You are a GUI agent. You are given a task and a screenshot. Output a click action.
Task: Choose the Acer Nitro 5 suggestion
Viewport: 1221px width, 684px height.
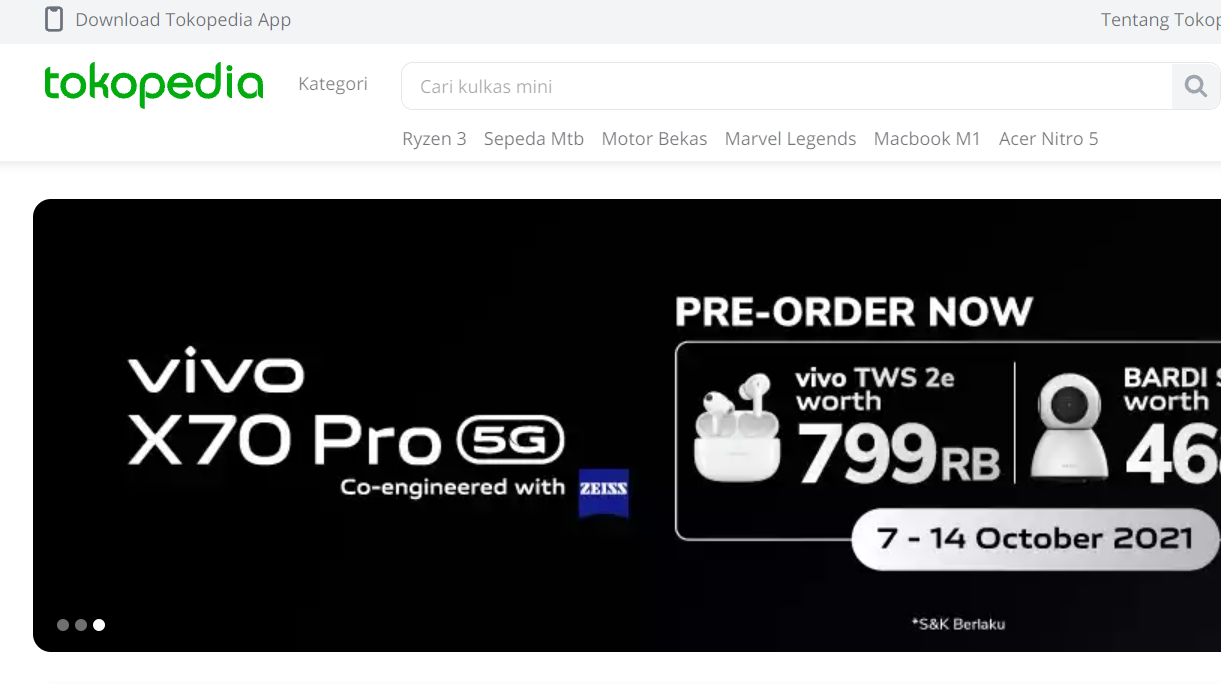point(1048,139)
